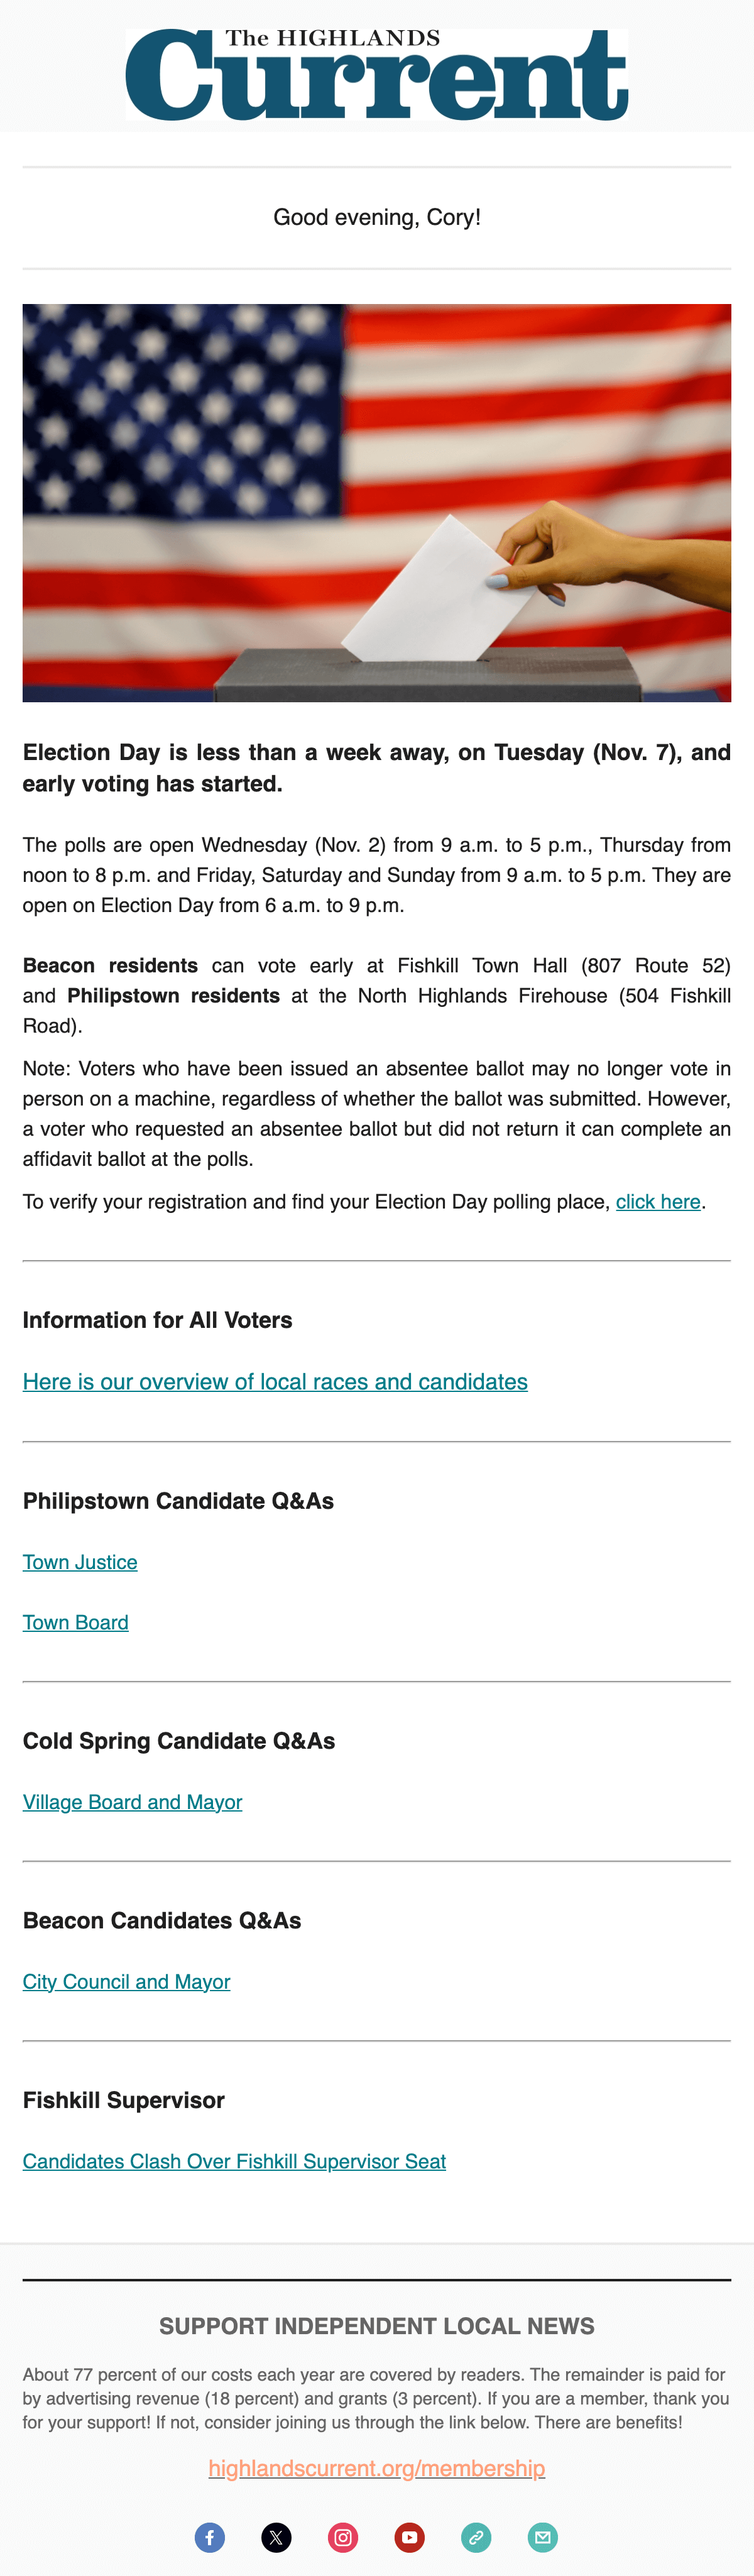Click the email envelope icon
Screen dimensions: 754x2576
[543, 2537]
